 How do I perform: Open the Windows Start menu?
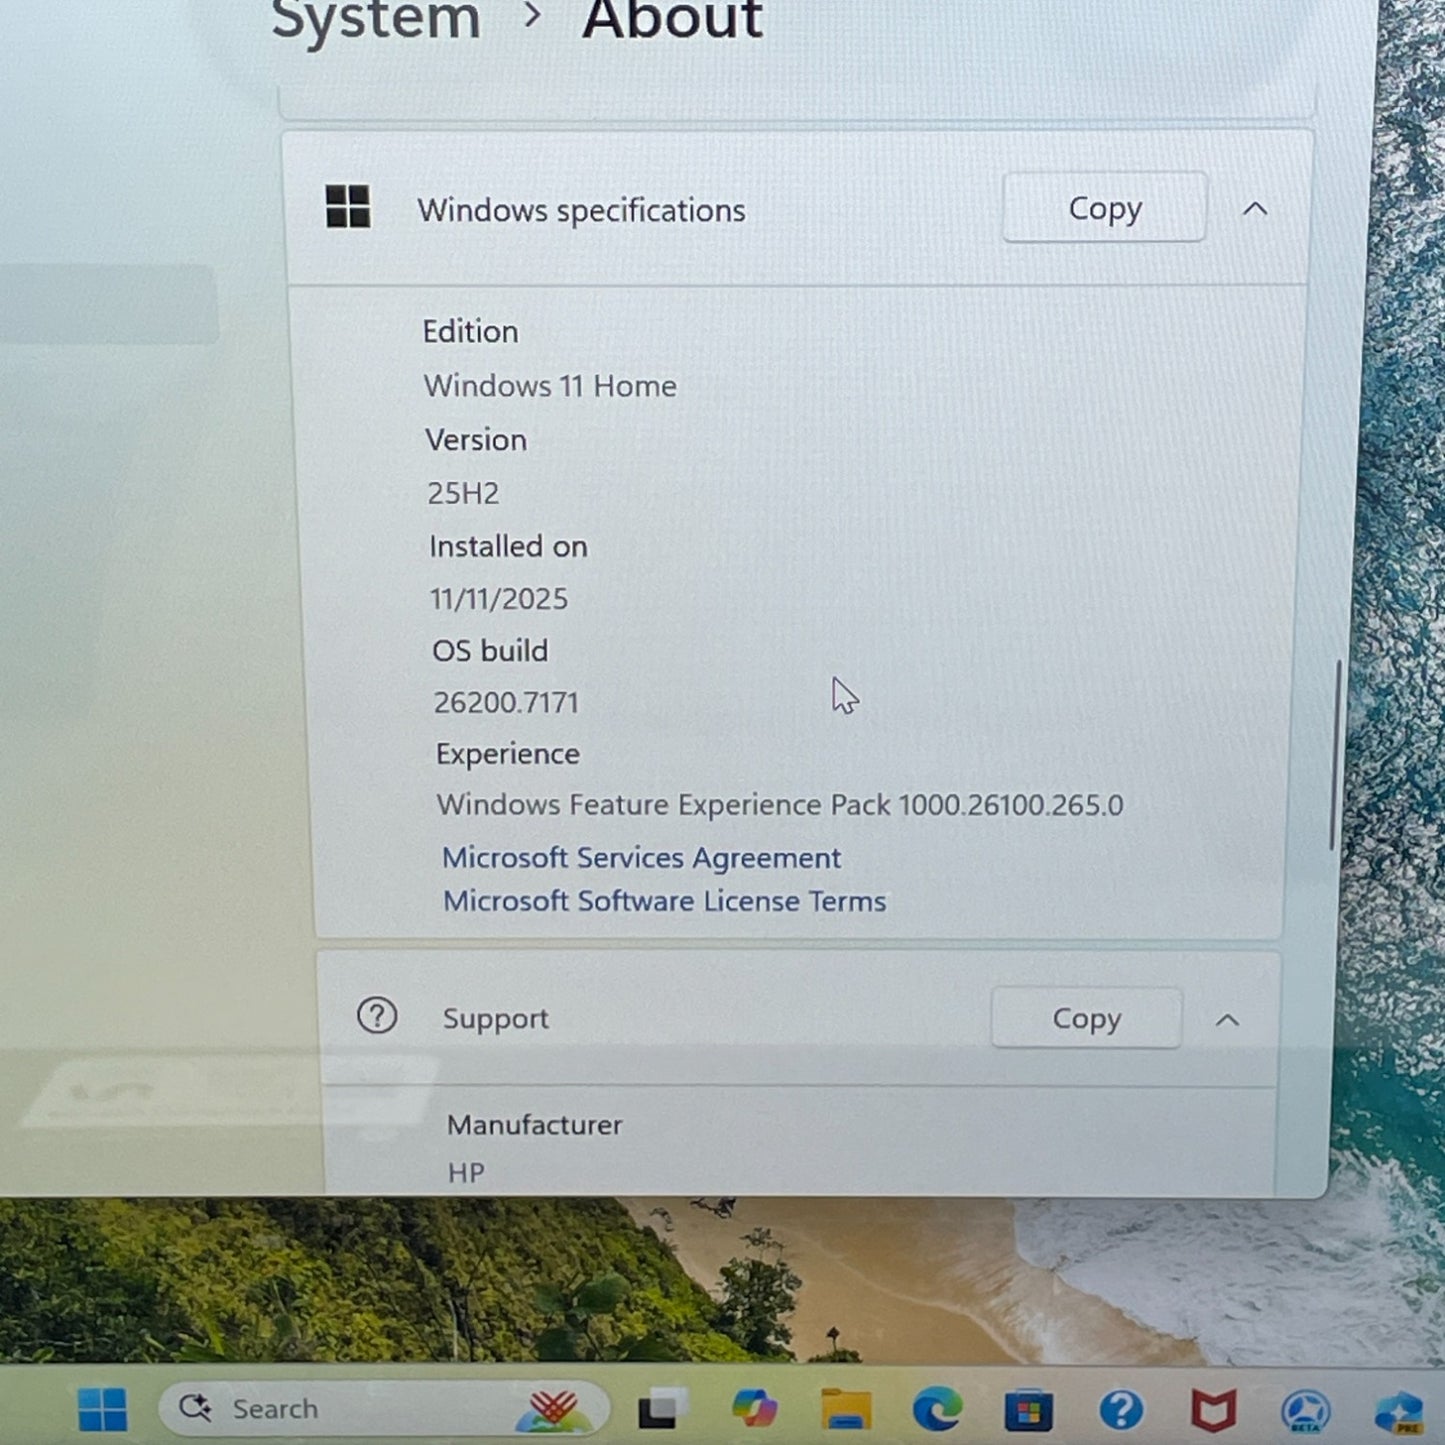click(102, 1410)
